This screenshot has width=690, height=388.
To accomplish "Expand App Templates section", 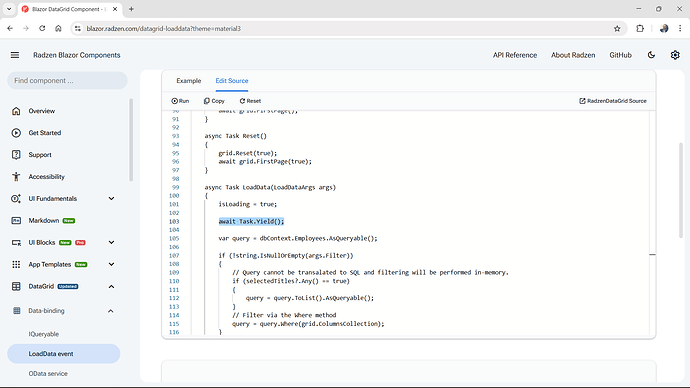I will pyautogui.click(x=111, y=264).
